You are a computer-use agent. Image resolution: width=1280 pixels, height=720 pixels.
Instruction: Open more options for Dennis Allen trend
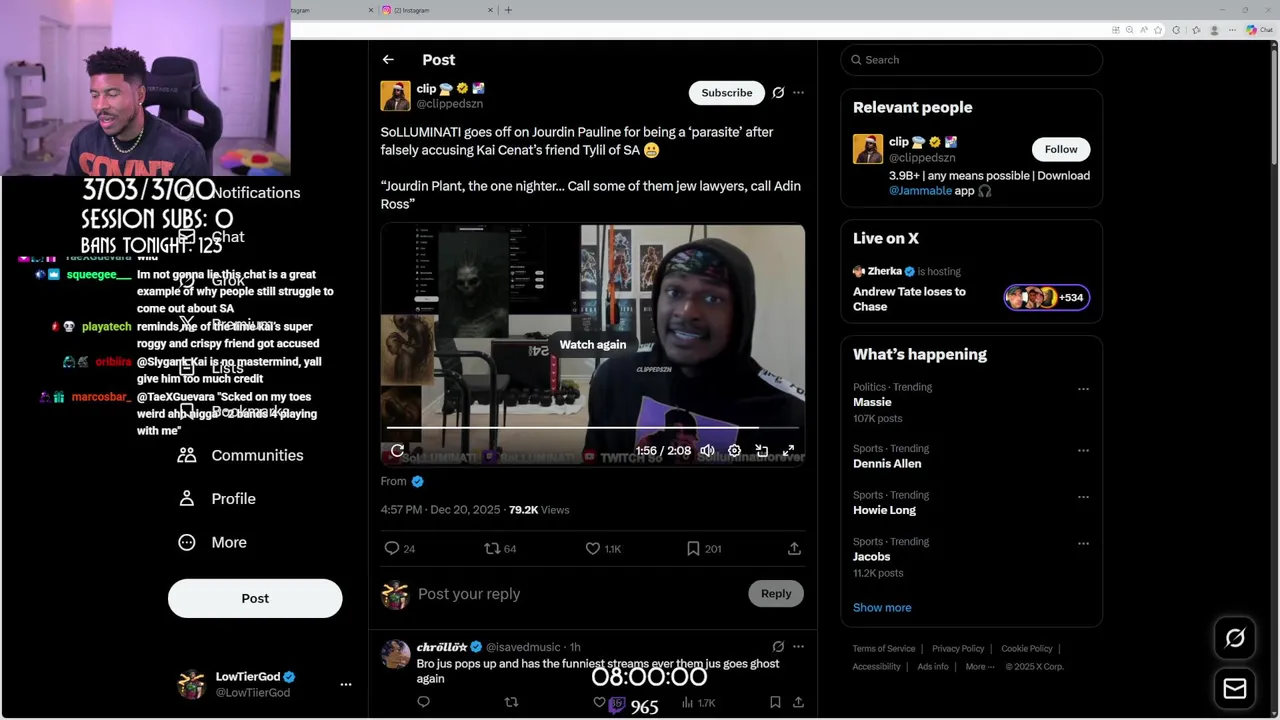pyautogui.click(x=1083, y=451)
